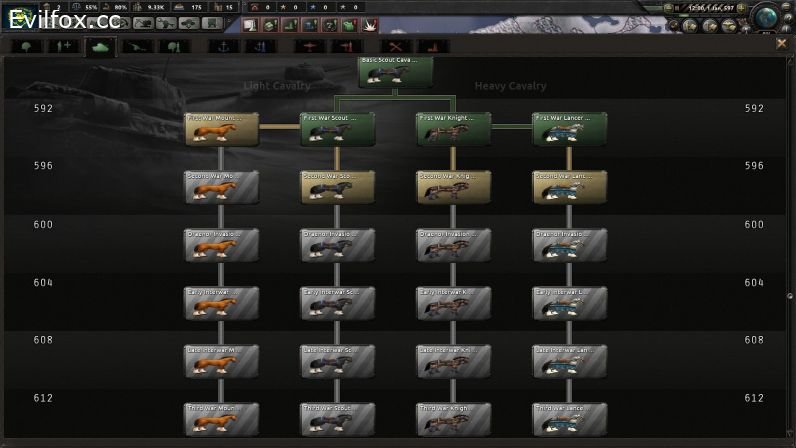Select the tank research tab
Screen dimensions: 796x448
[x=101, y=46]
